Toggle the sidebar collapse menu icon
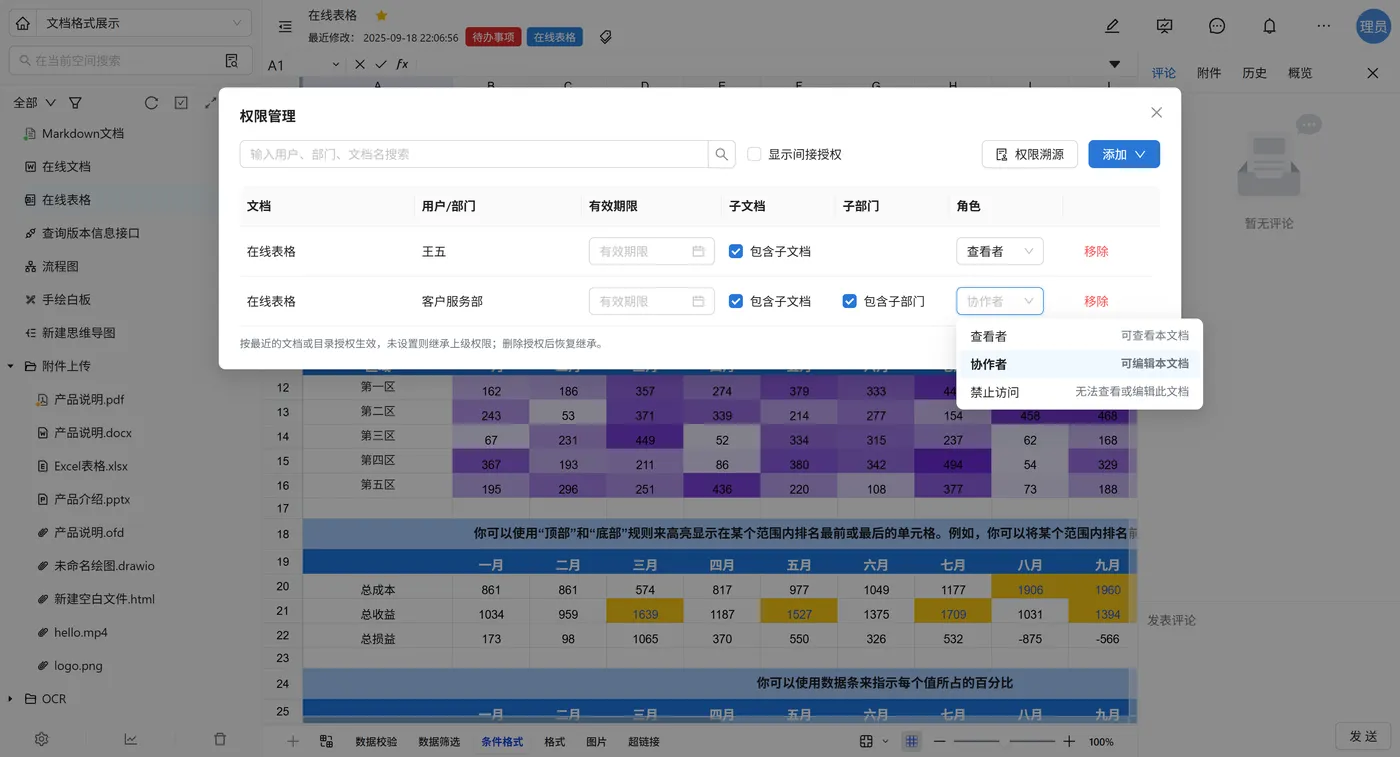This screenshot has height=757, width=1400. (x=285, y=27)
